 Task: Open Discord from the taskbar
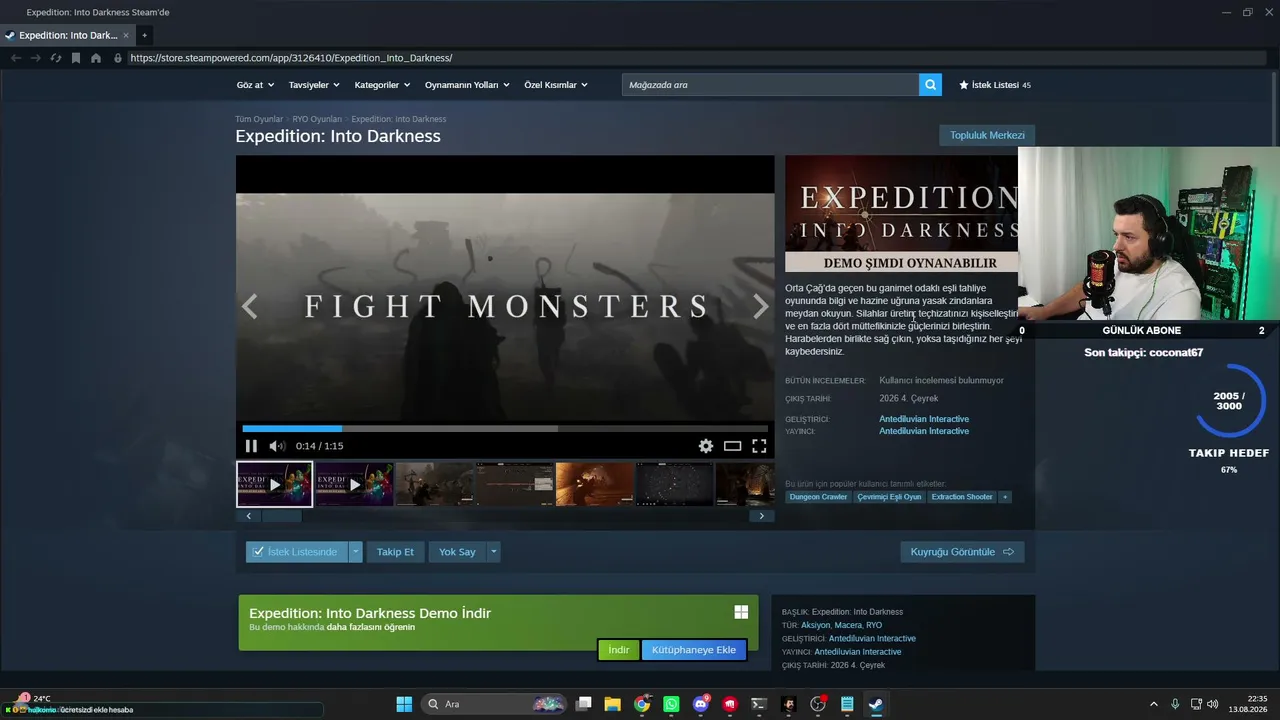(x=701, y=704)
